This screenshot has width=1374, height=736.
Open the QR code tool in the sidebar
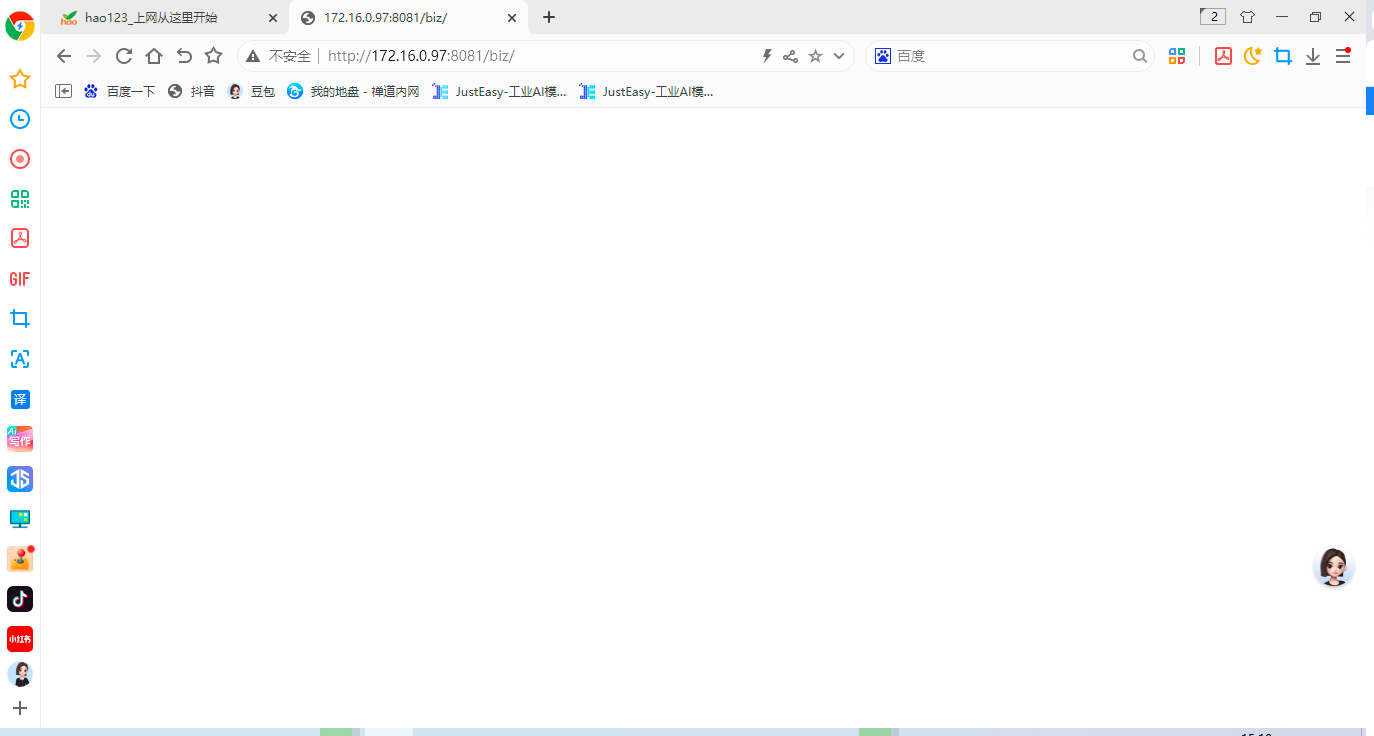pos(20,199)
